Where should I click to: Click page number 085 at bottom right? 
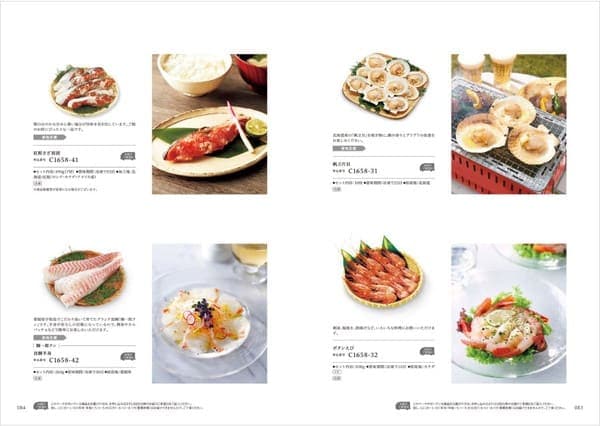[579, 408]
